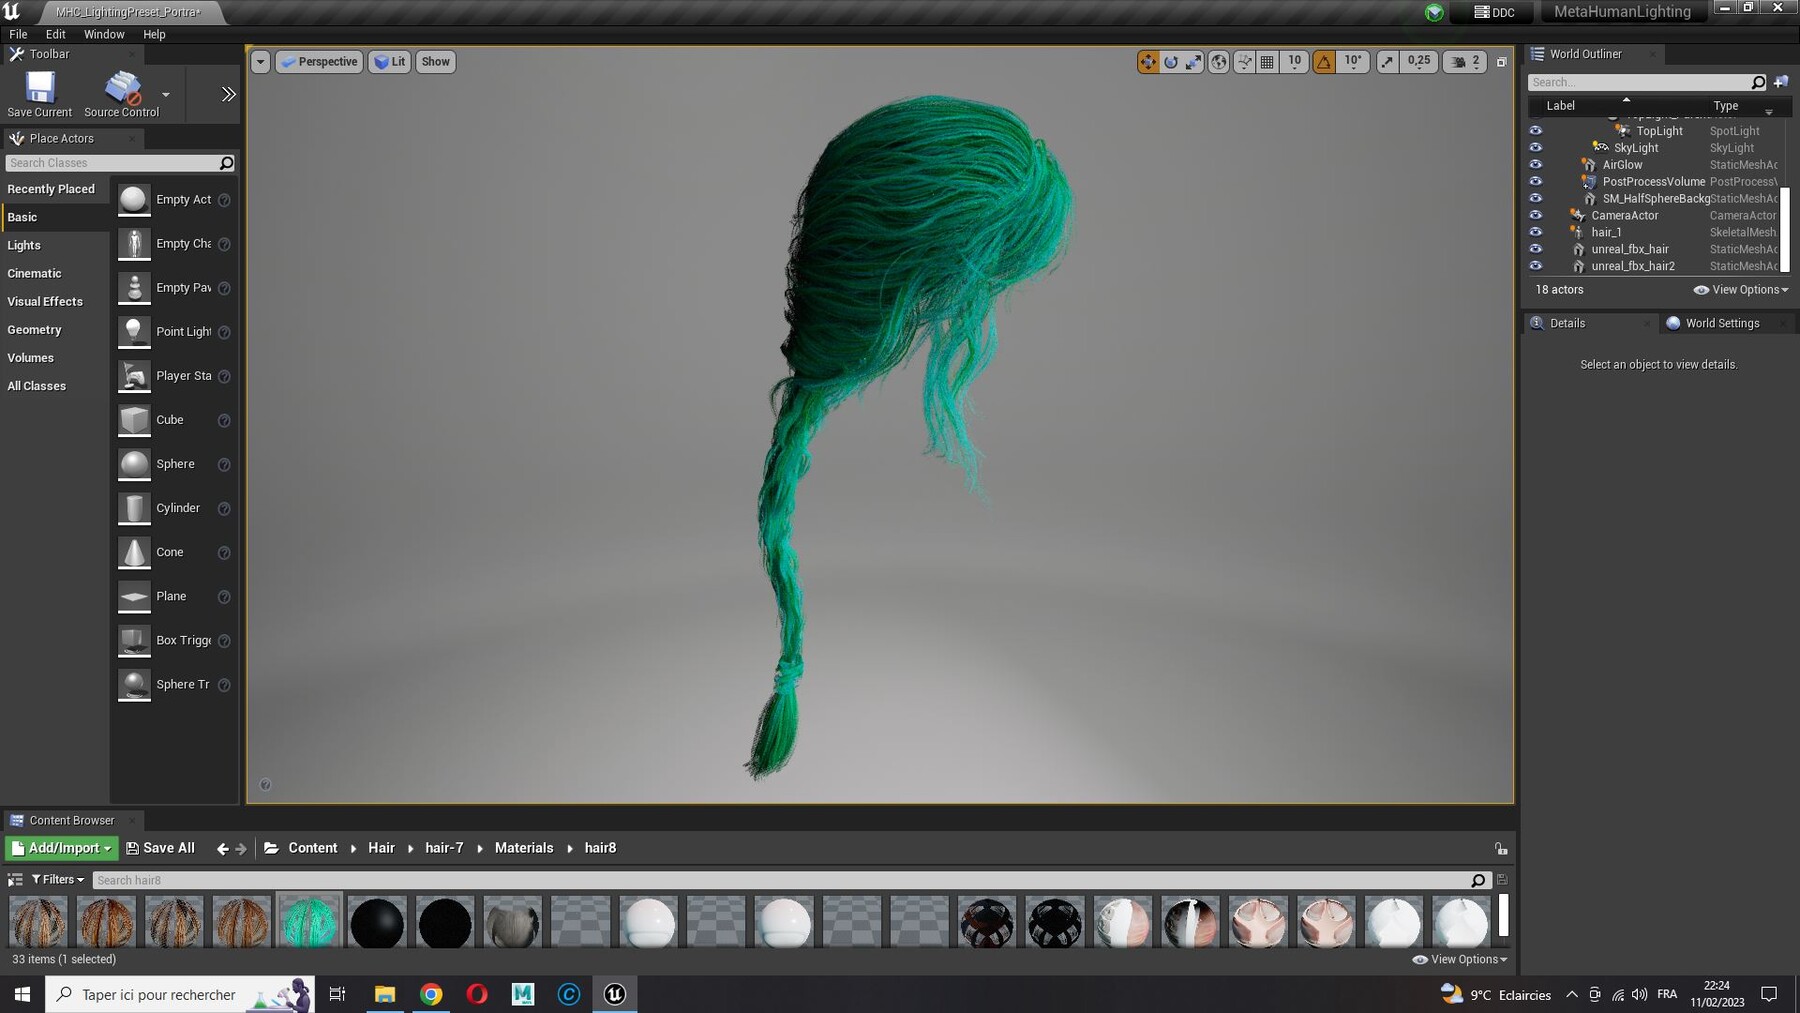The image size is (1800, 1013).
Task: Toggle the world/local coordinate system icon
Action: point(1219,62)
